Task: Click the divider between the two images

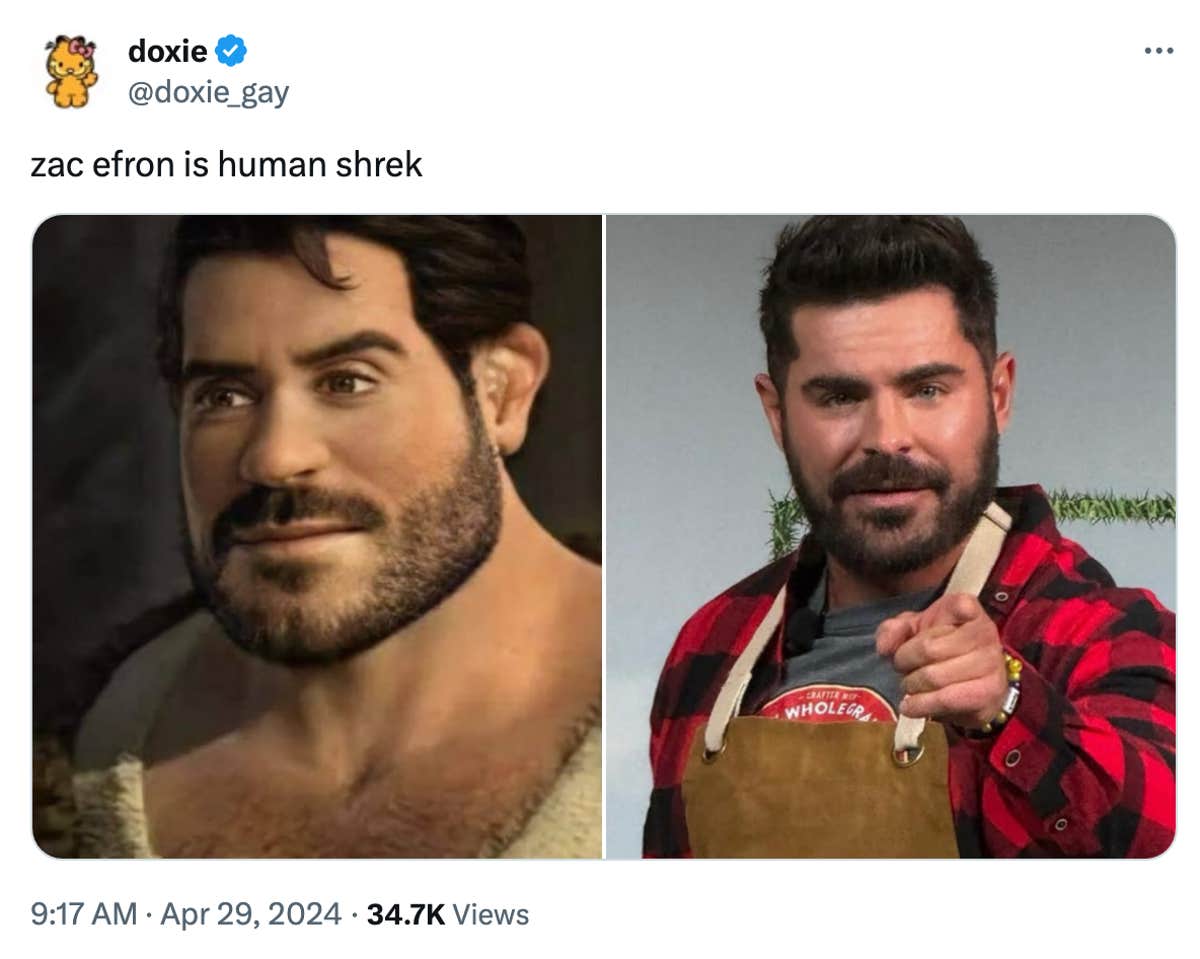Action: click(x=604, y=535)
